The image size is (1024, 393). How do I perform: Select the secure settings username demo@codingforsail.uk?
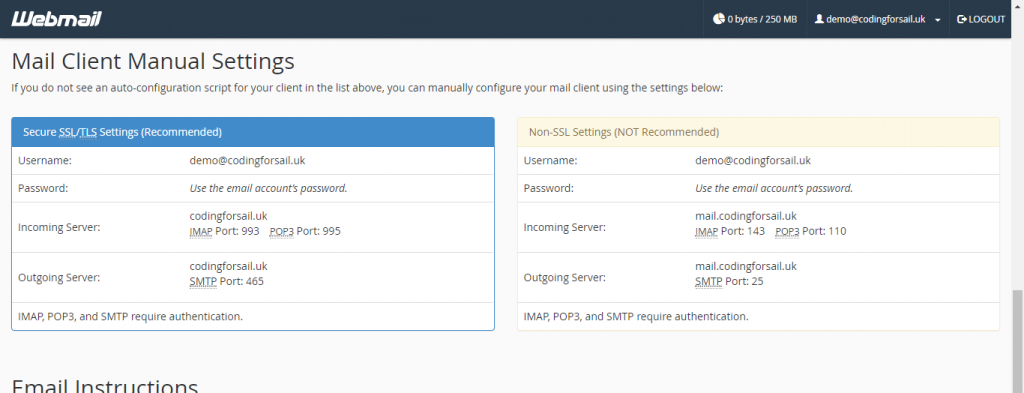[248, 160]
